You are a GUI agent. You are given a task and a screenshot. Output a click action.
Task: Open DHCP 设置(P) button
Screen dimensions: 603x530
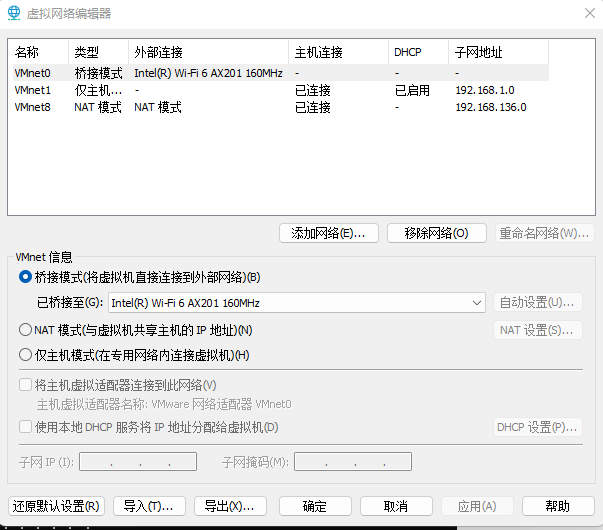click(538, 427)
